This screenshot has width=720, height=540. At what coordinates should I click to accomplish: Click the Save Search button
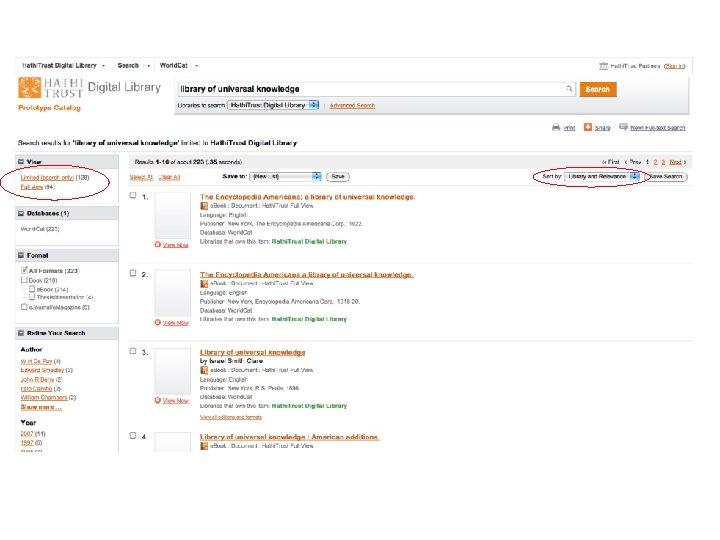(666, 176)
